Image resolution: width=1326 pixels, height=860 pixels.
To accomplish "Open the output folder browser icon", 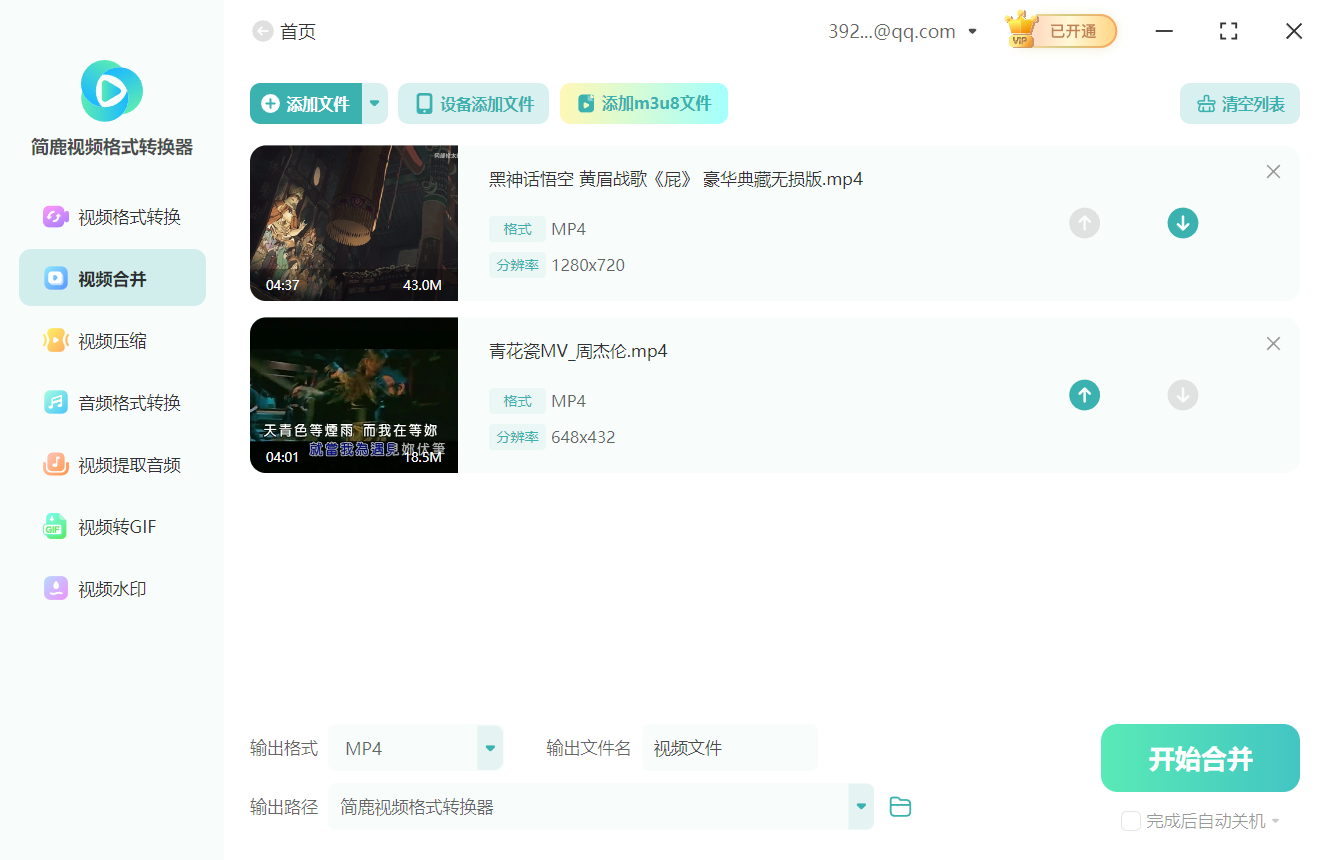I will 899,807.
